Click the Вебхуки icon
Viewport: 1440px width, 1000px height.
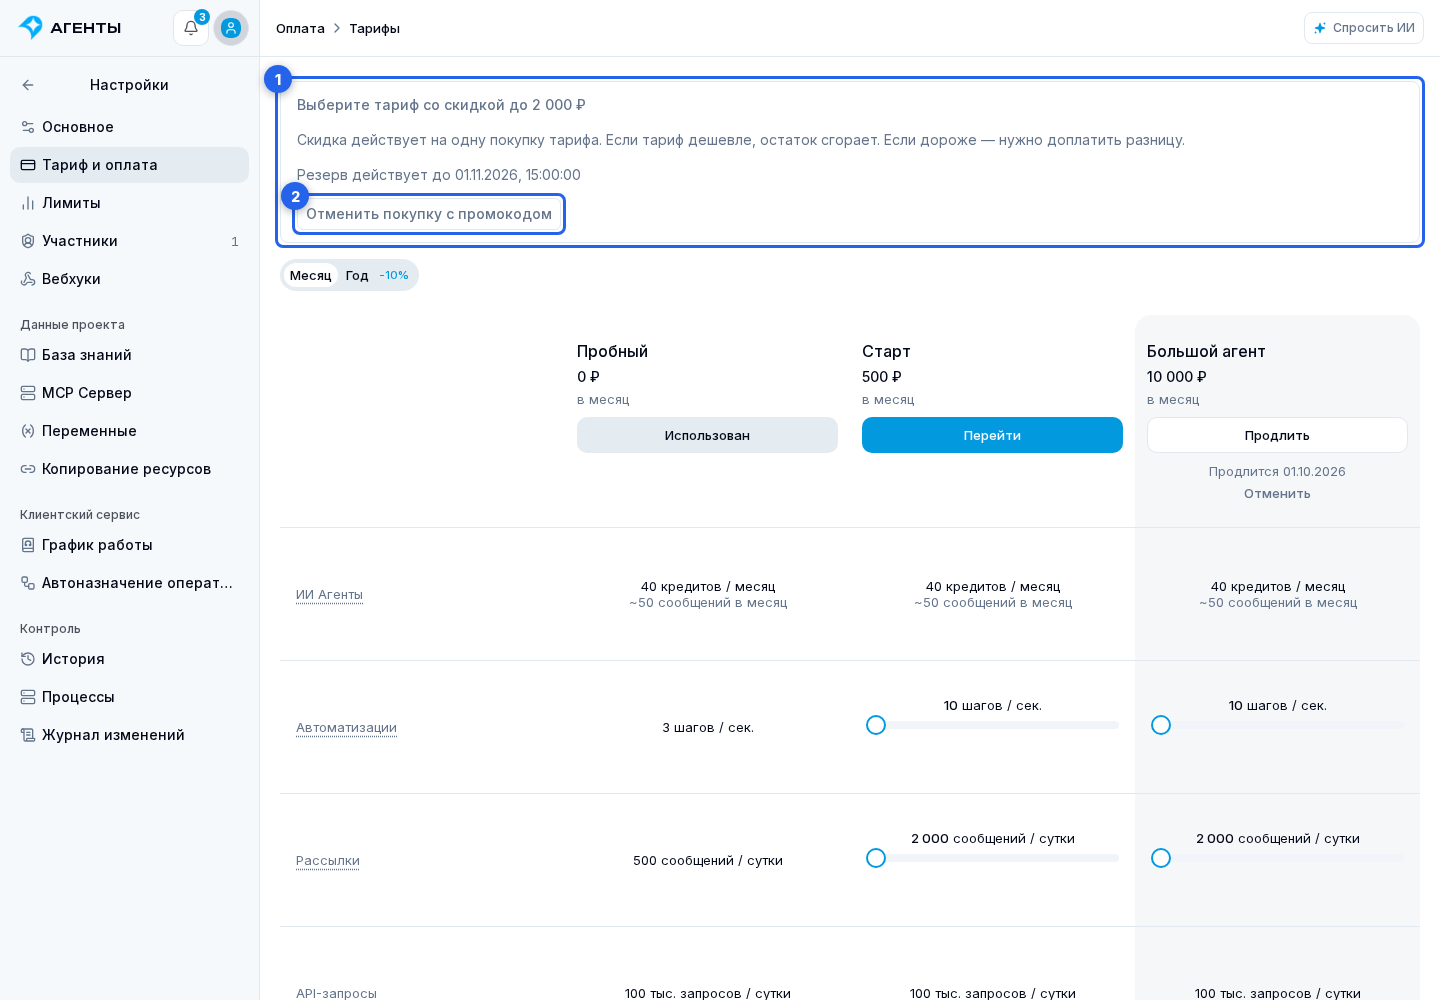tap(28, 279)
